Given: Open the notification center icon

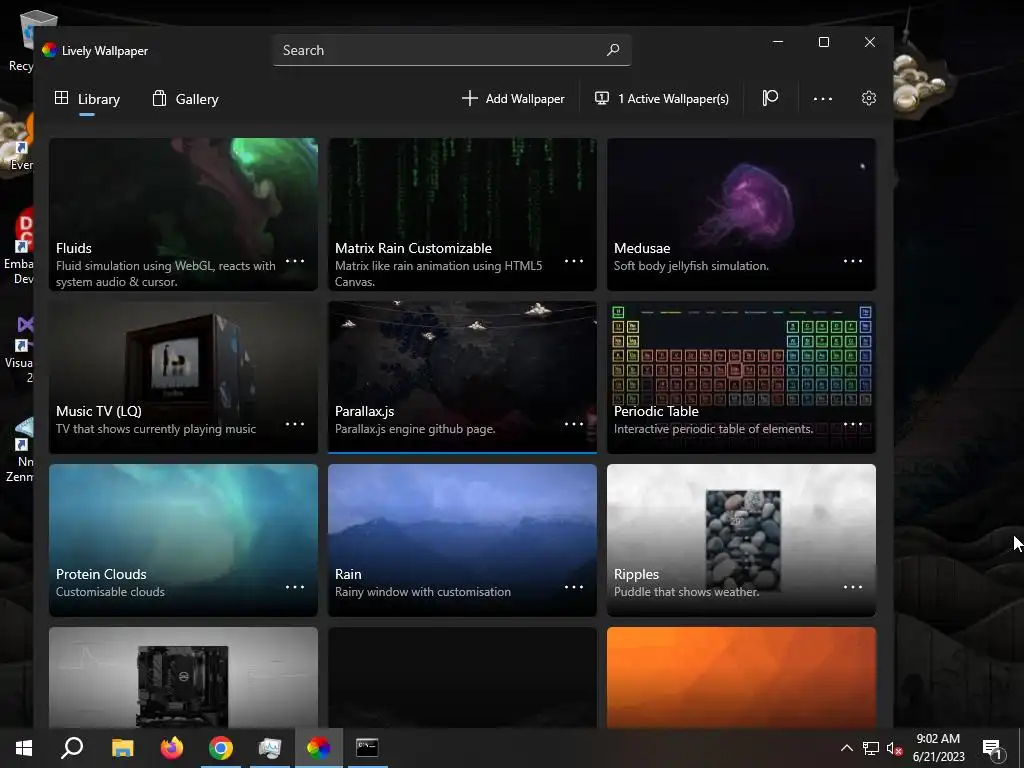Looking at the screenshot, I should tap(993, 748).
